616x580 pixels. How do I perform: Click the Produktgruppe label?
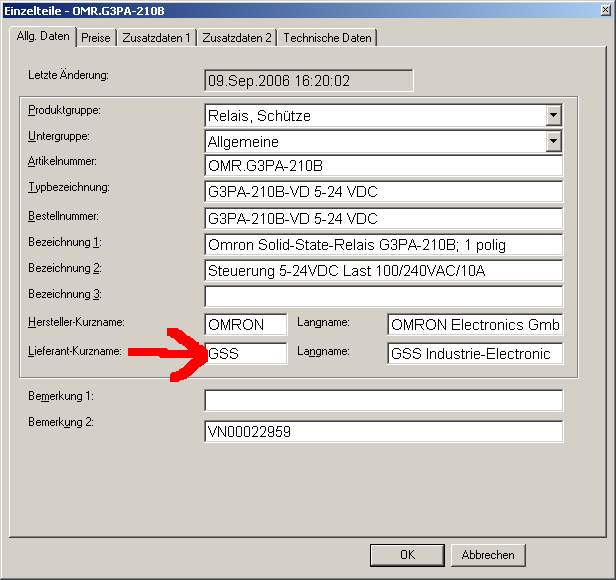tap(64, 110)
